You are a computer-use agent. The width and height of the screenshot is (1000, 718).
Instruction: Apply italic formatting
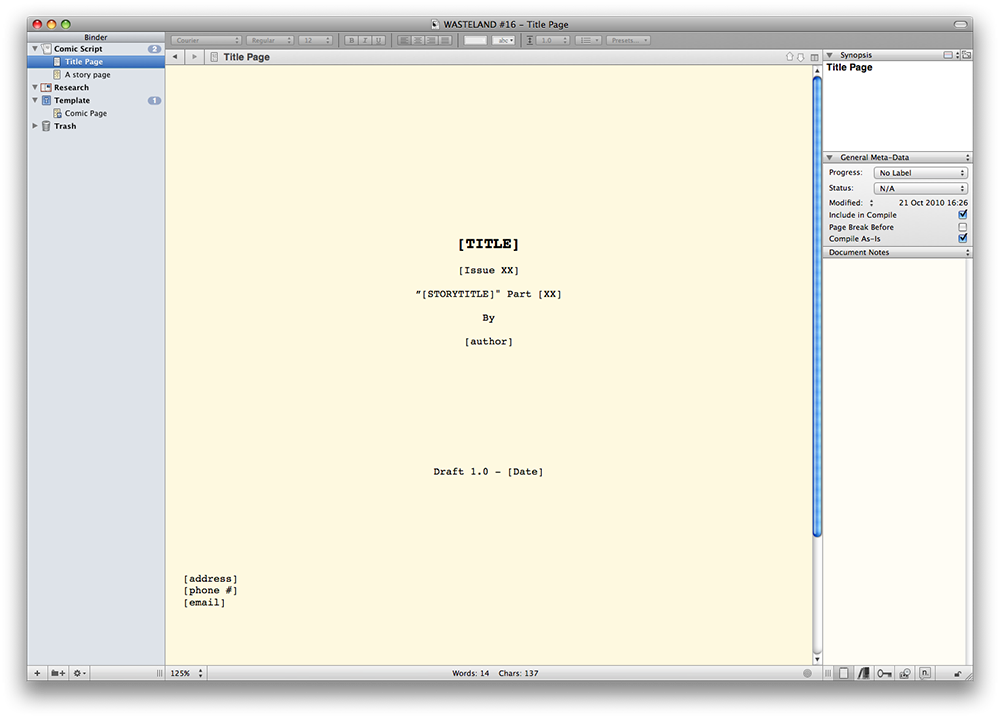point(365,40)
